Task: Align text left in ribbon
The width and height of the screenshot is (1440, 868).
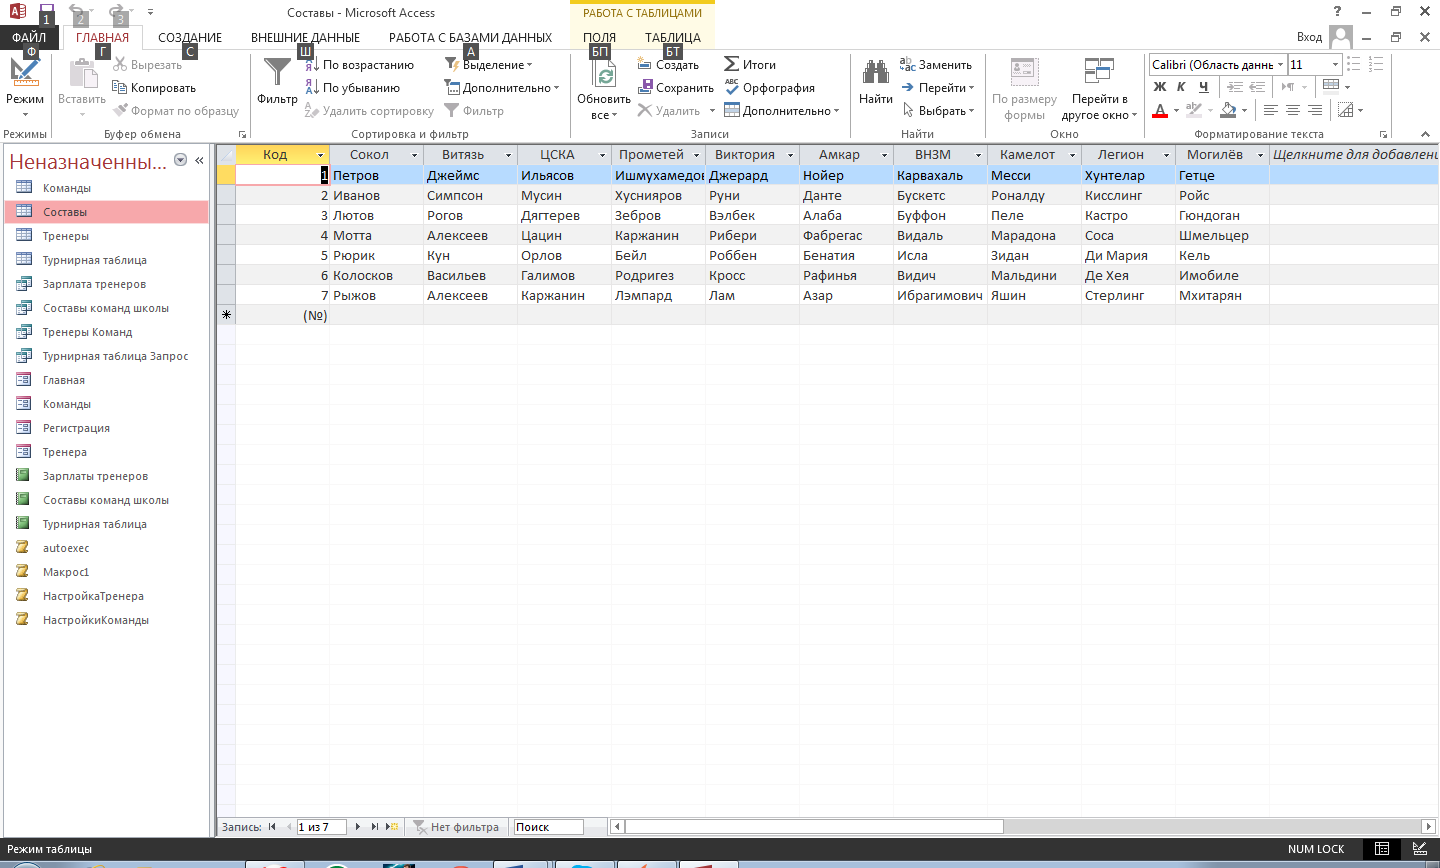Action: coord(1271,110)
